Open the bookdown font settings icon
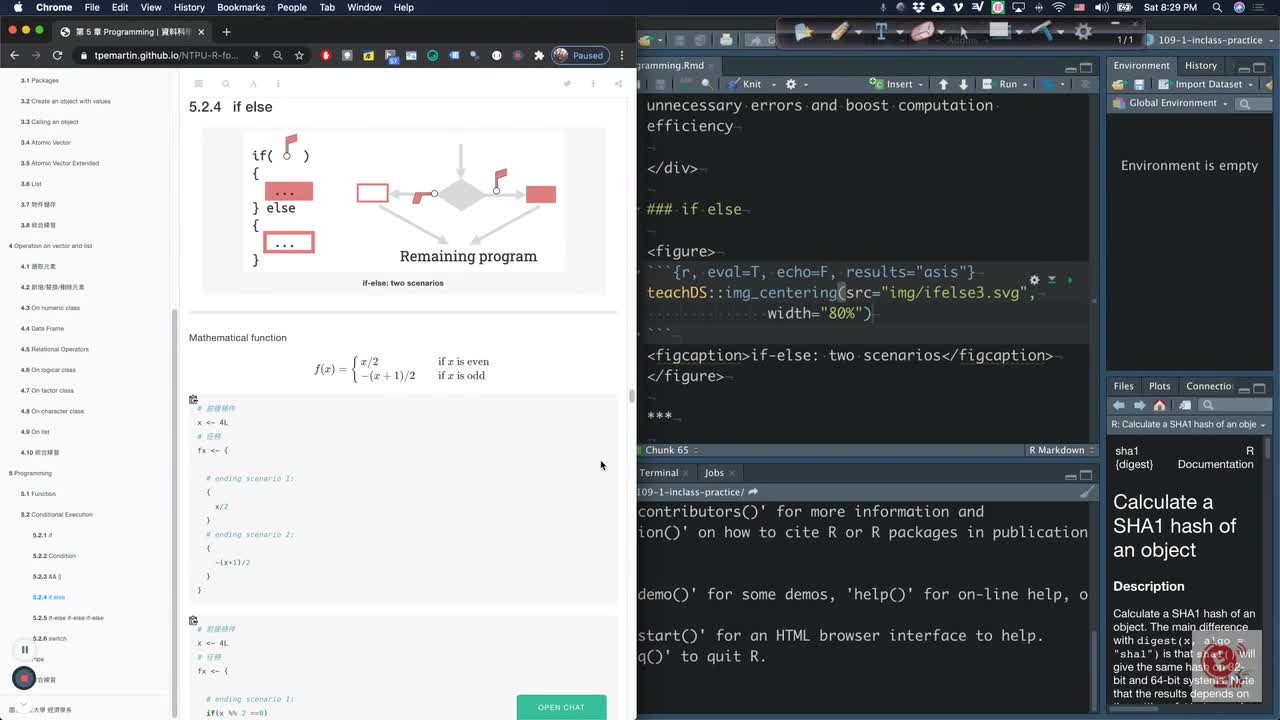 tap(253, 84)
